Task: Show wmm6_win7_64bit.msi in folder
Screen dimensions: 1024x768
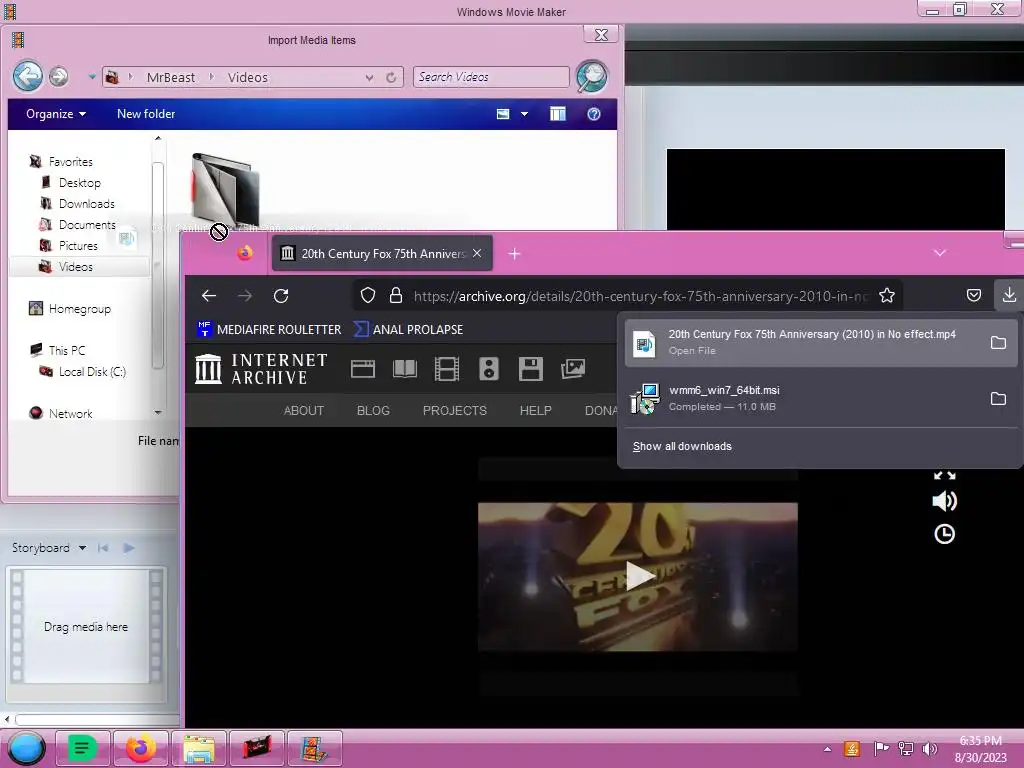Action: [x=998, y=398]
